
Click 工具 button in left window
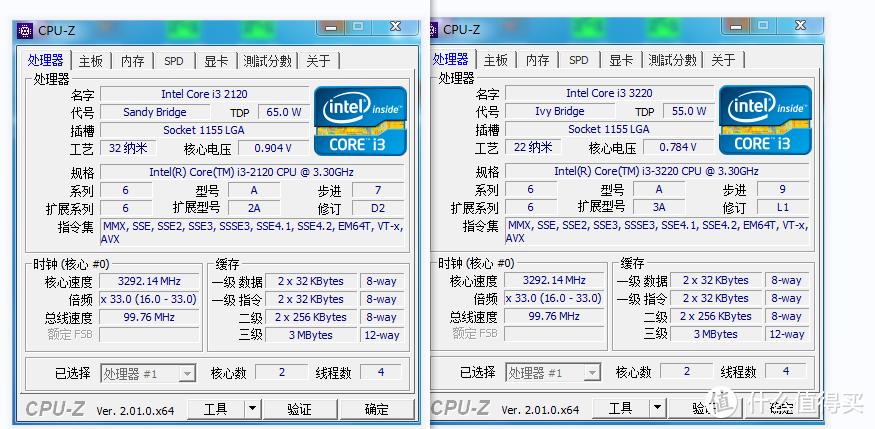[x=216, y=409]
